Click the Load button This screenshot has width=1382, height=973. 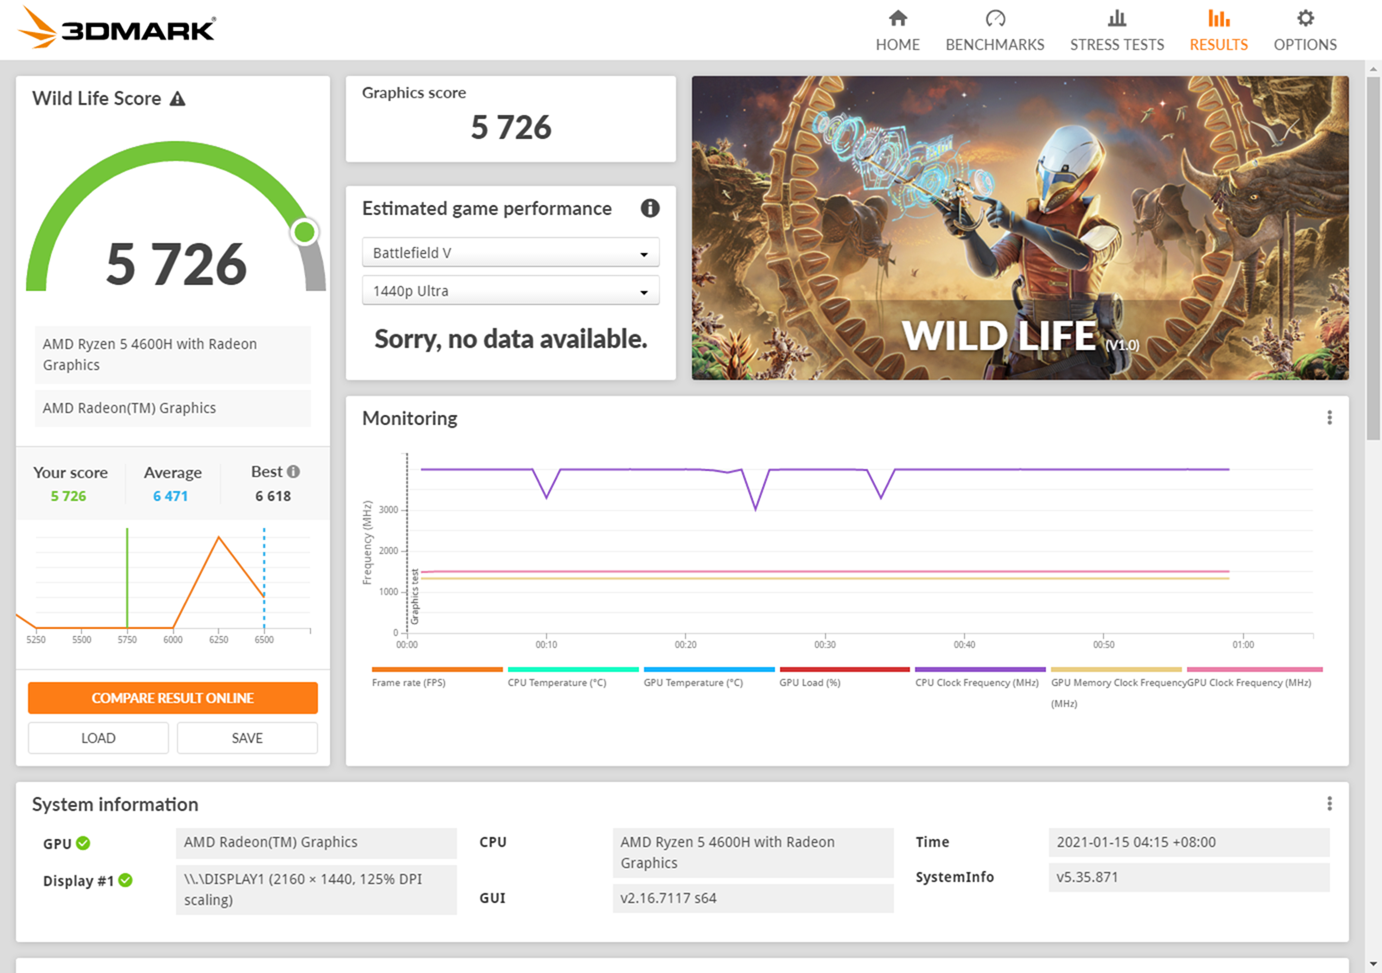pos(98,738)
